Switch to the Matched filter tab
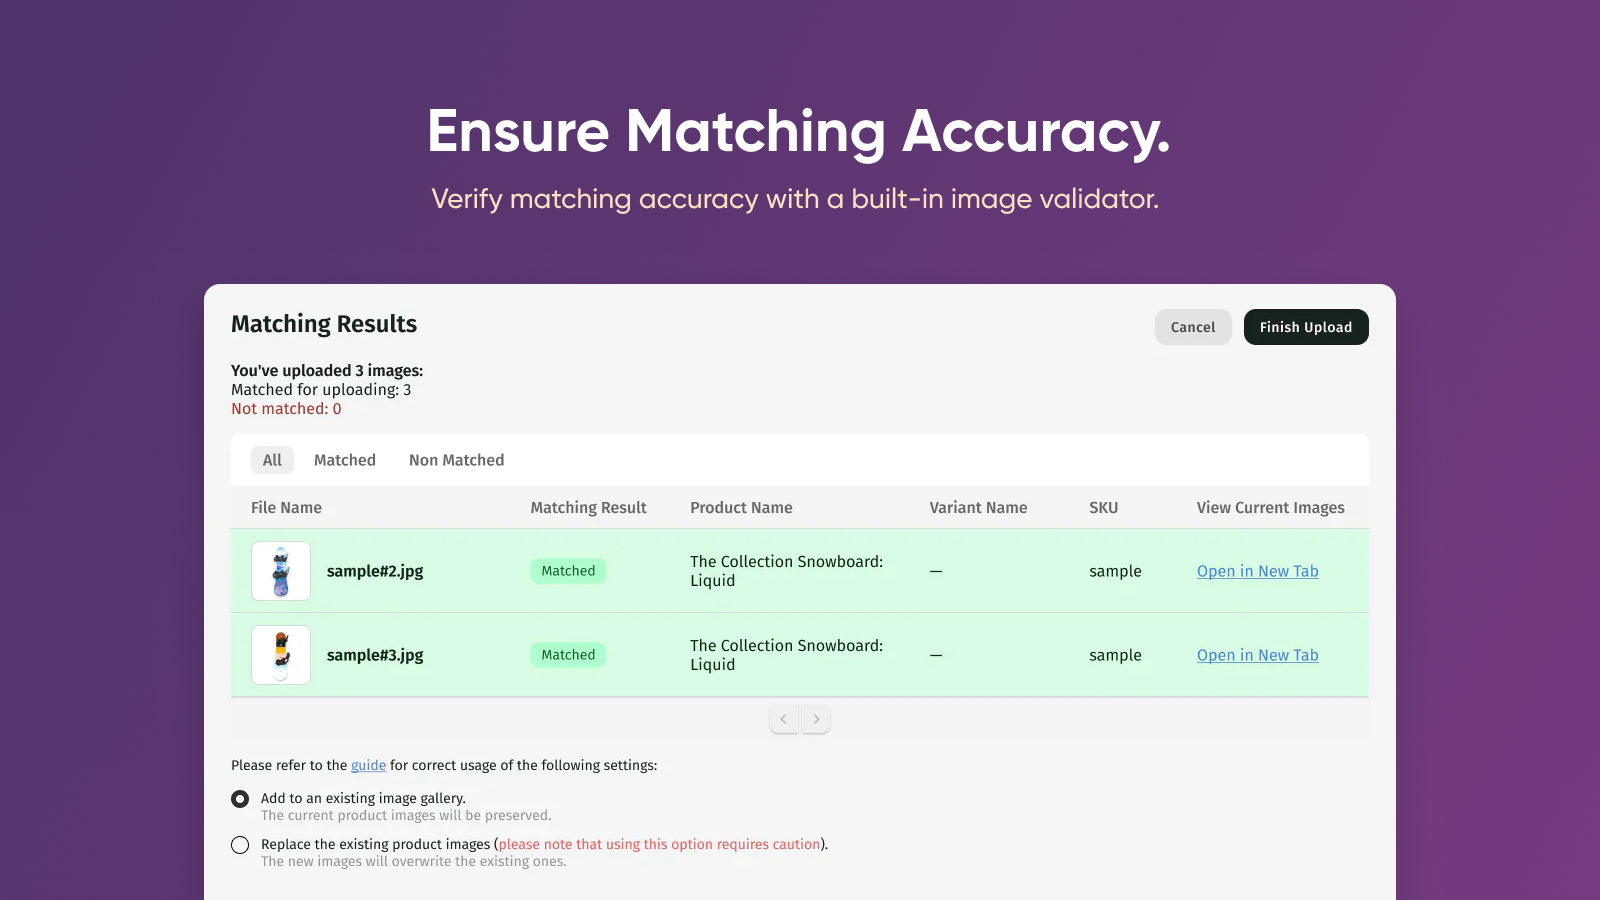Screen dimensions: 1600x900 click(344, 460)
